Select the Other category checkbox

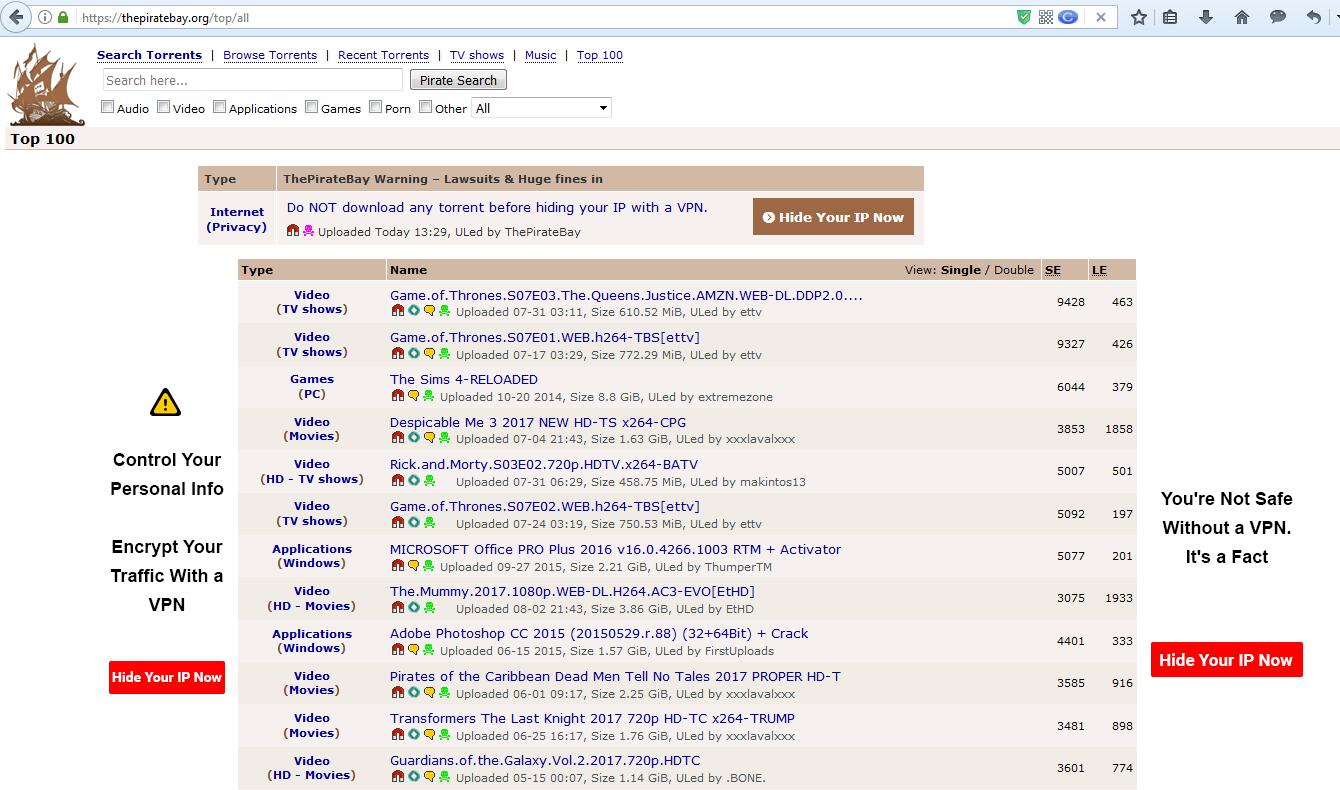pos(425,107)
